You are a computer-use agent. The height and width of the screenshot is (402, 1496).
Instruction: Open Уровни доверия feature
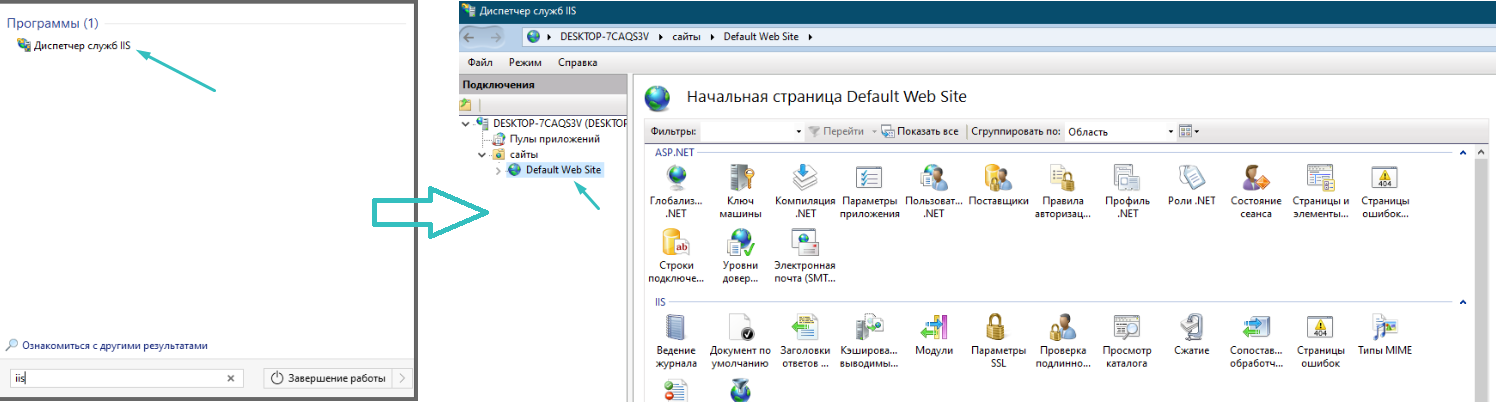740,256
